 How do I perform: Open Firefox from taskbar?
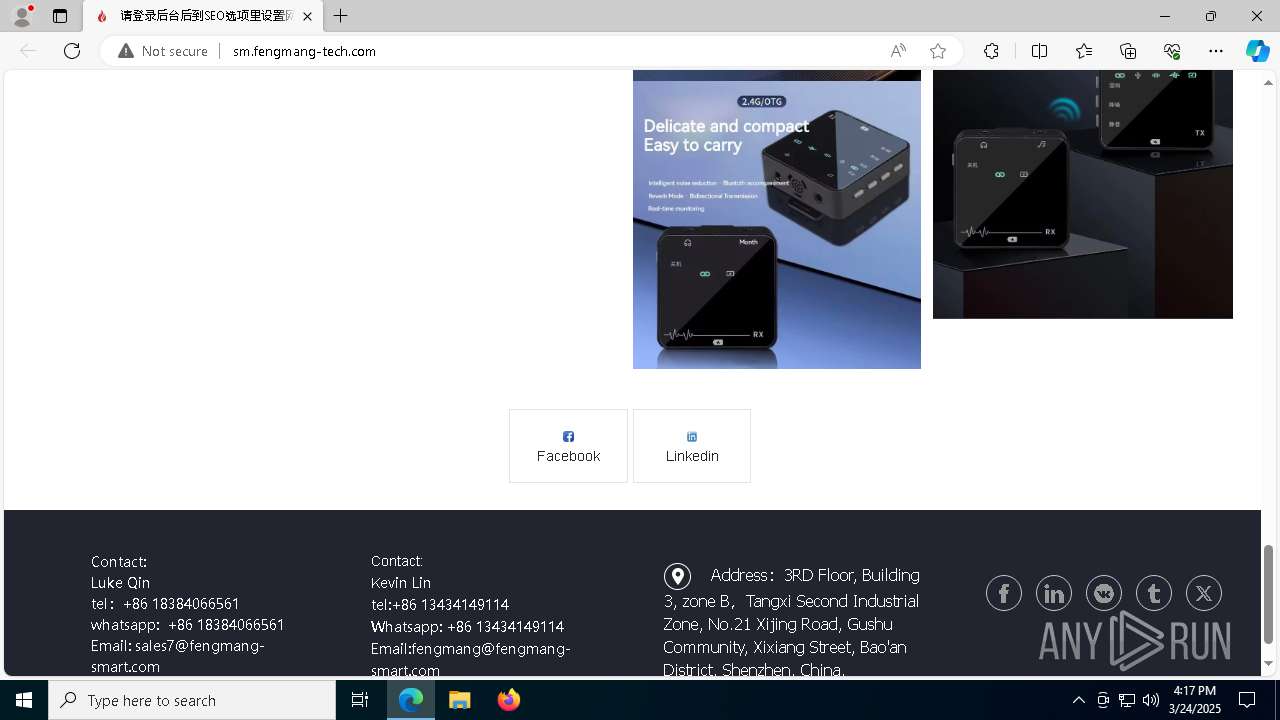(x=508, y=700)
